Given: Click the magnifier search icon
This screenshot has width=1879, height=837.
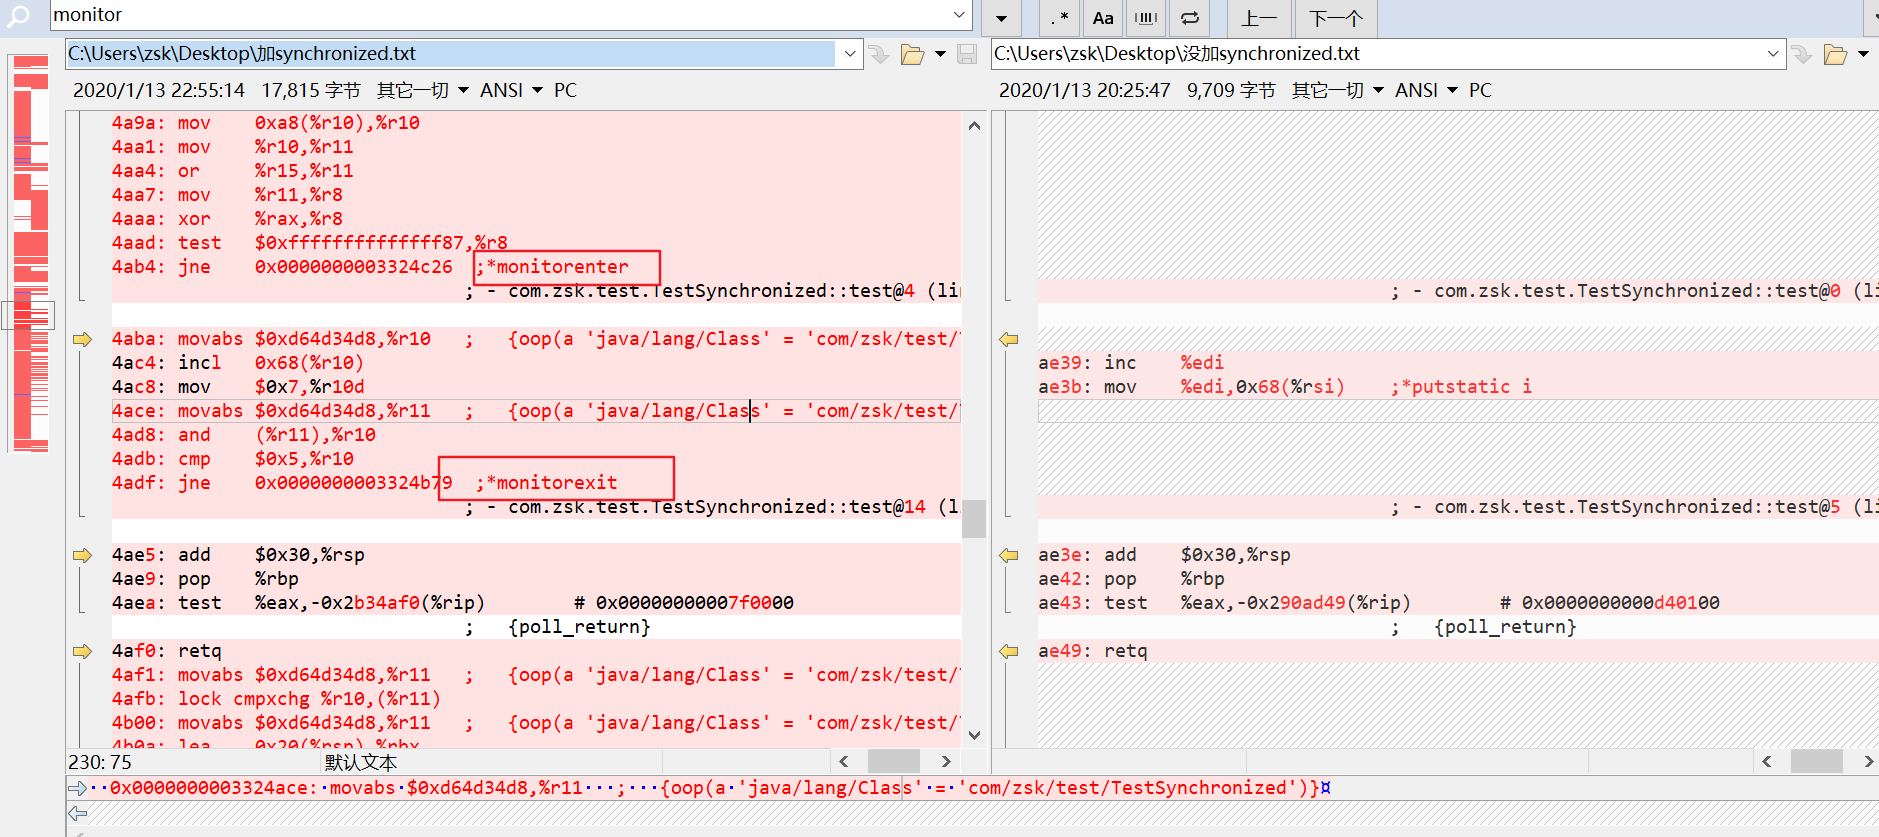Looking at the screenshot, I should point(19,17).
